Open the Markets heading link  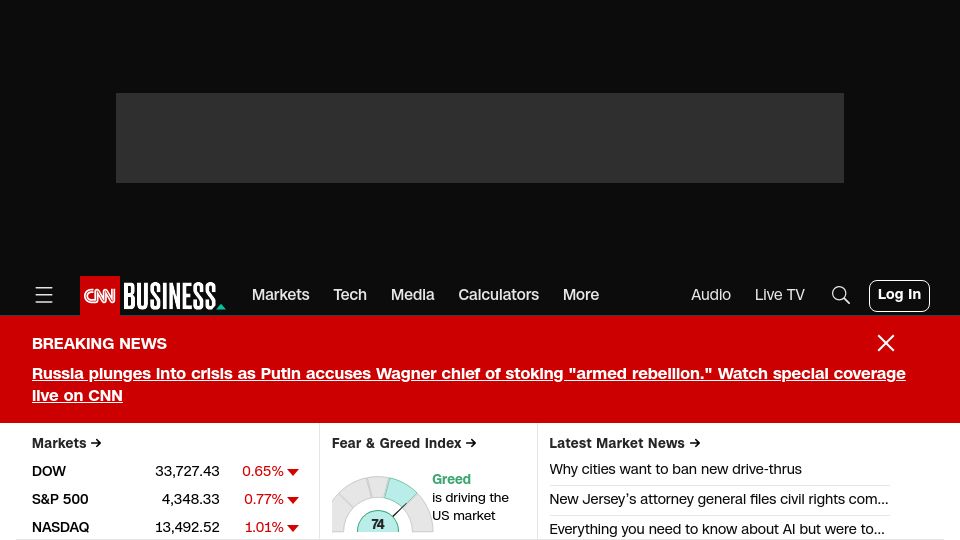pyautogui.click(x=67, y=443)
